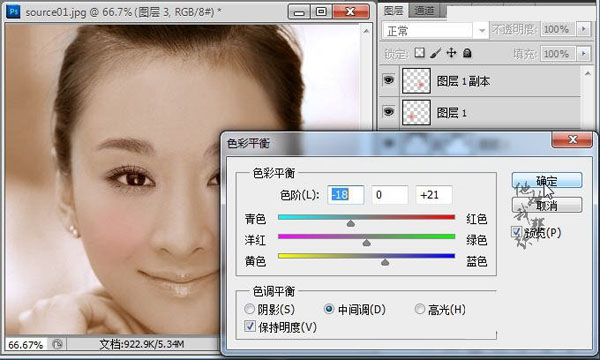Open the blend mode 正常 dropdown

(x=482, y=30)
